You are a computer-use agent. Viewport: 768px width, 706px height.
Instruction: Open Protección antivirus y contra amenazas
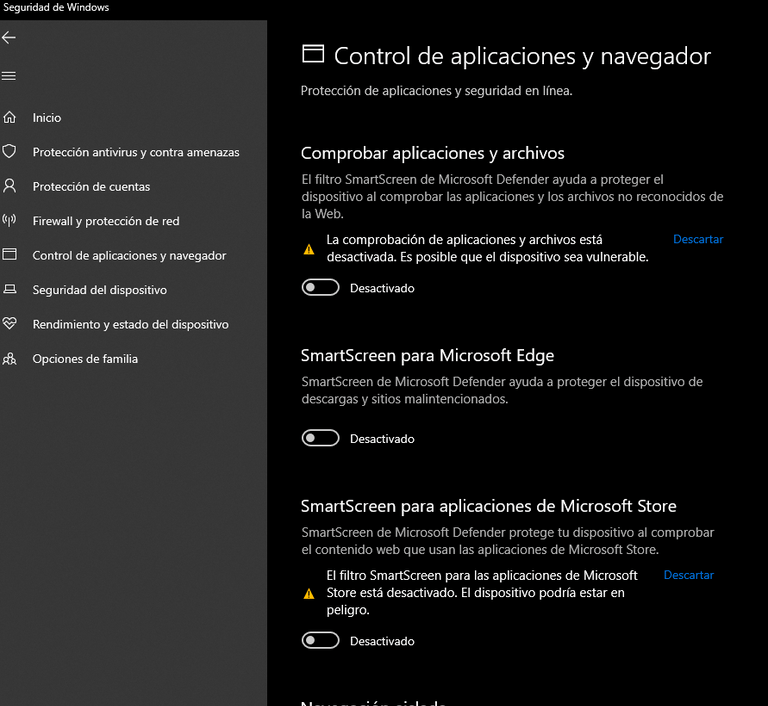136,152
